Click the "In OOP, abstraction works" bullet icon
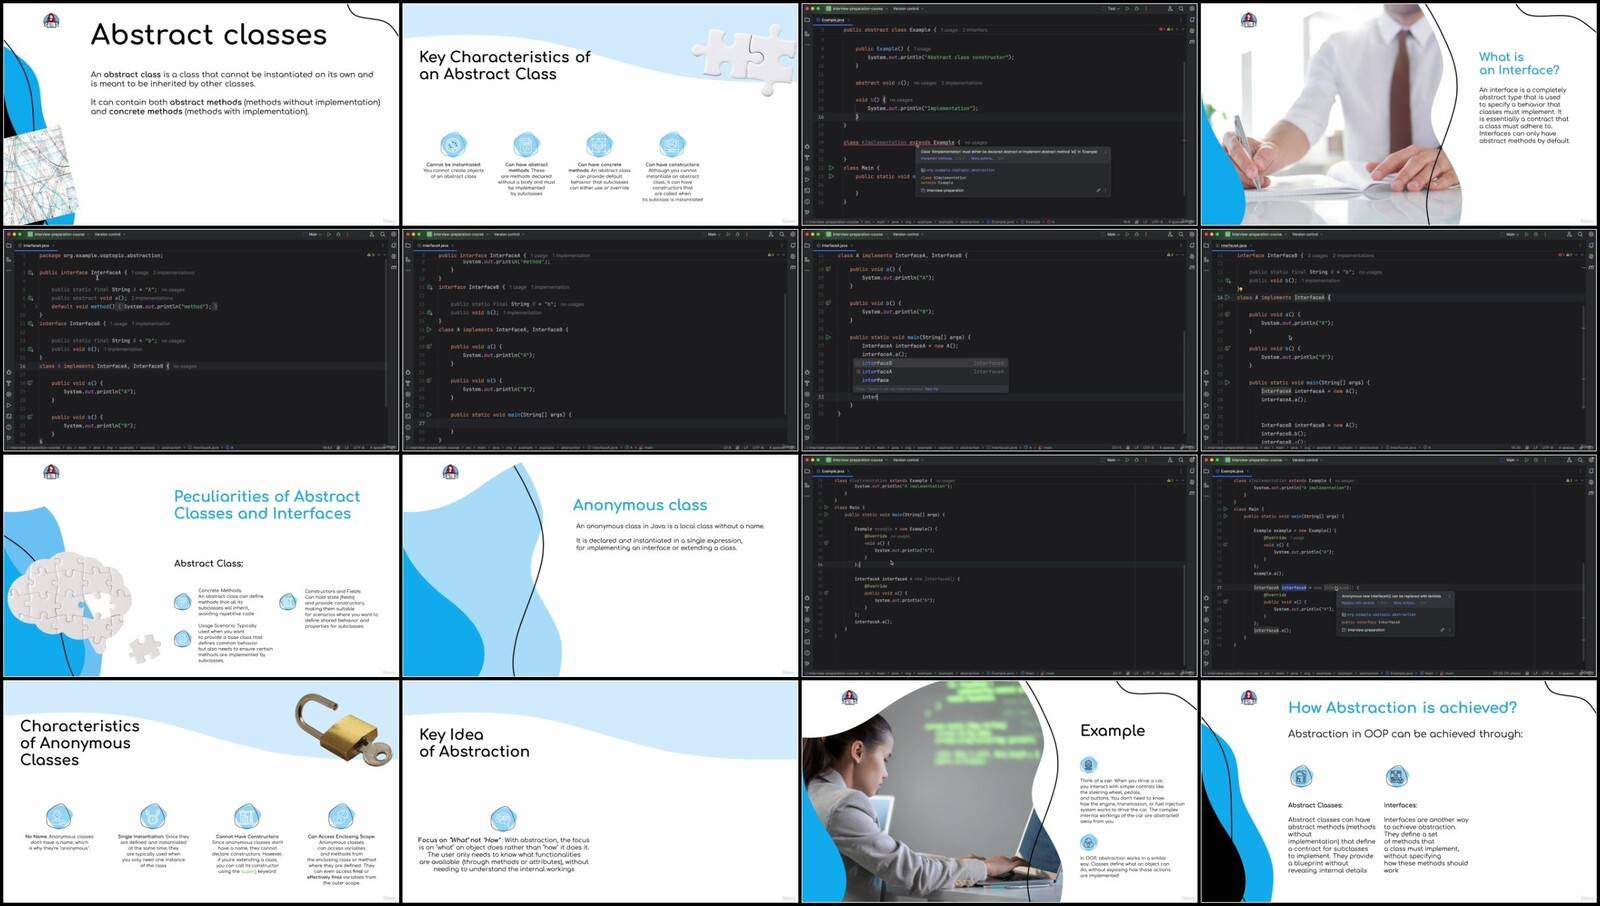This screenshot has width=1600, height=906. click(x=1088, y=842)
